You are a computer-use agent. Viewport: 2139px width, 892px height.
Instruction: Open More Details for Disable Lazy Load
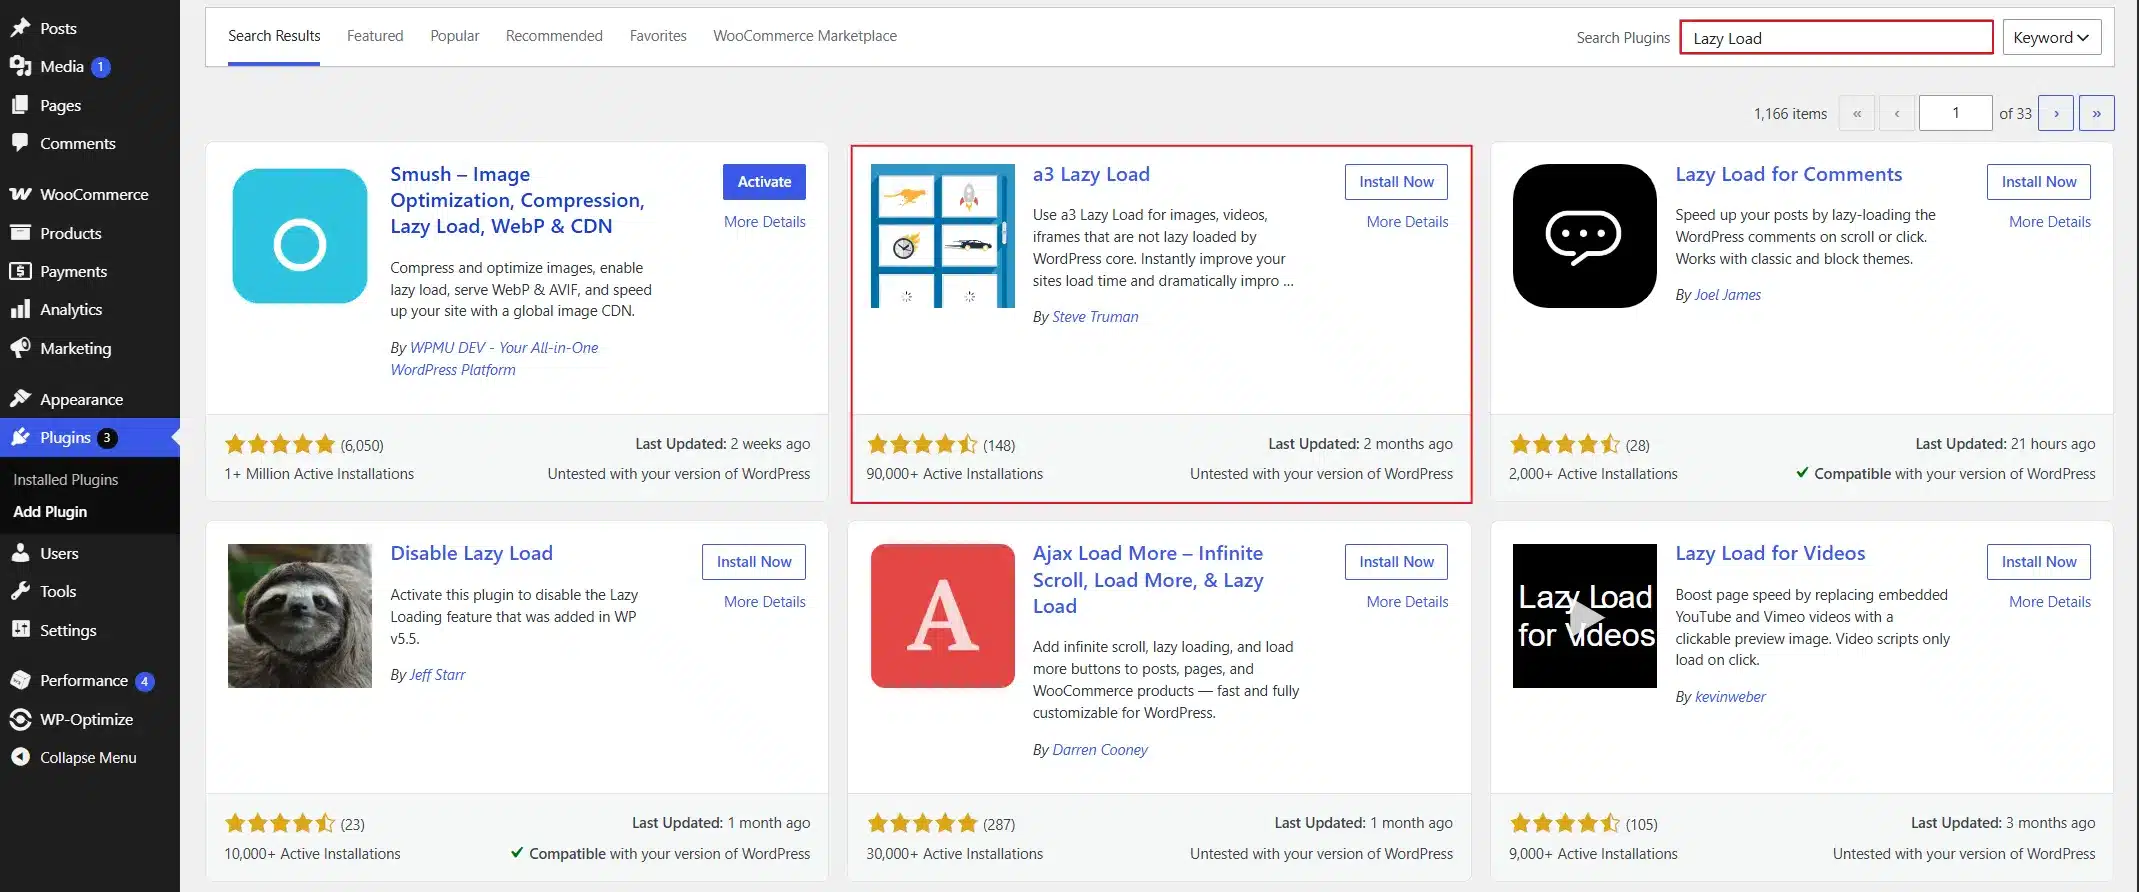(764, 602)
